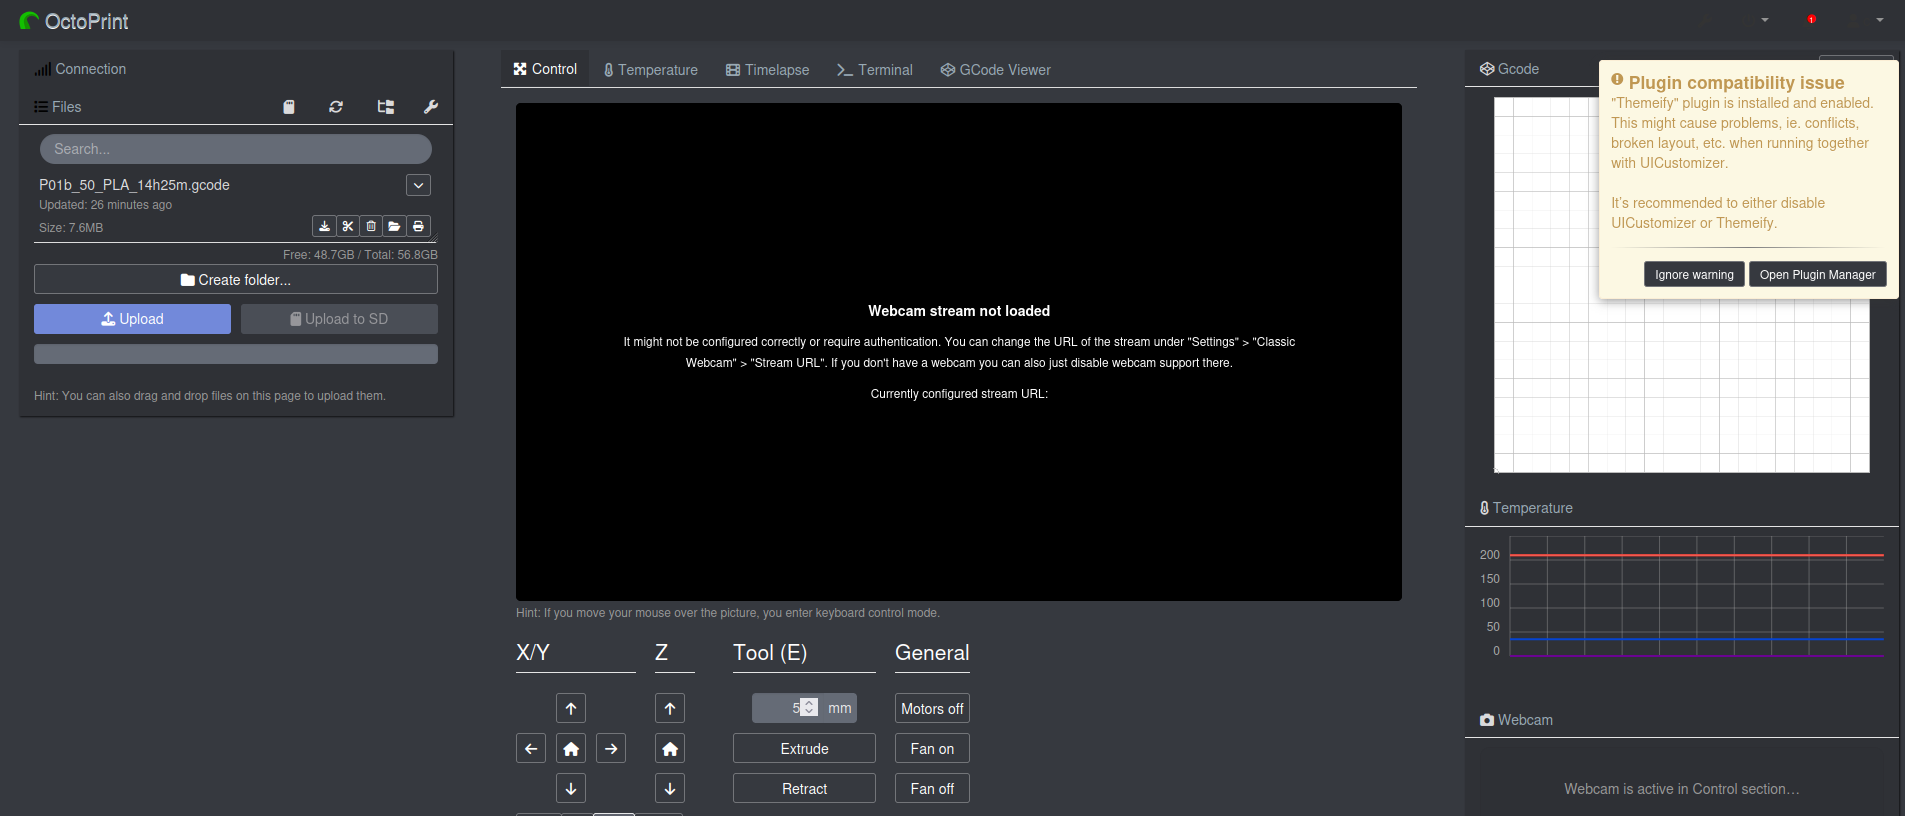Click 'Webcam is active in Control section' text

tap(1681, 789)
